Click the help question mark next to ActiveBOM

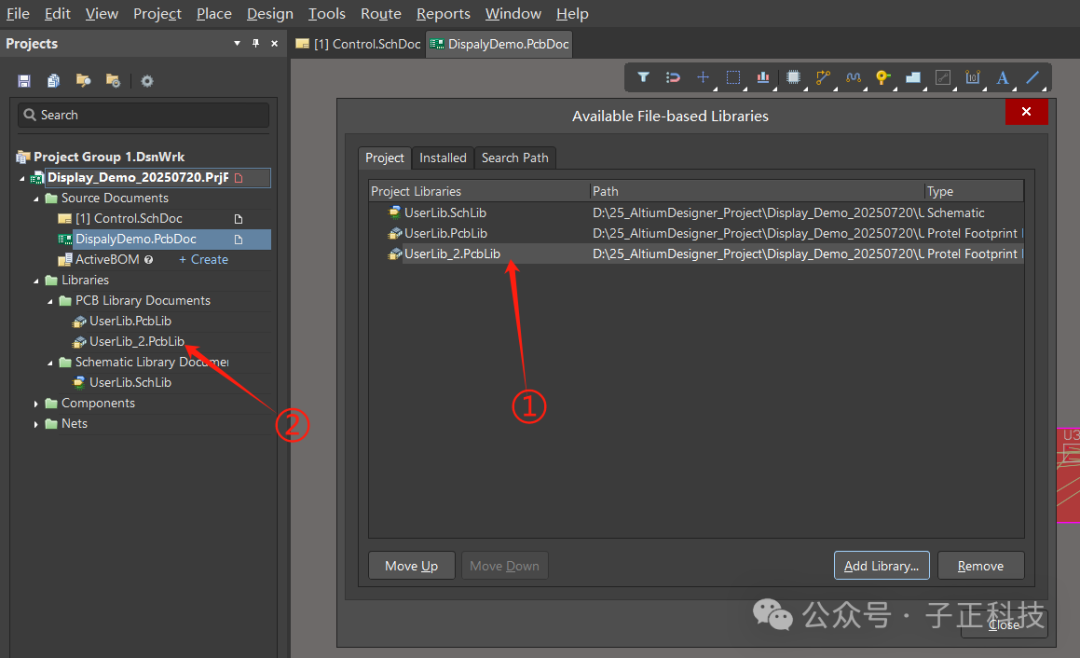148,260
